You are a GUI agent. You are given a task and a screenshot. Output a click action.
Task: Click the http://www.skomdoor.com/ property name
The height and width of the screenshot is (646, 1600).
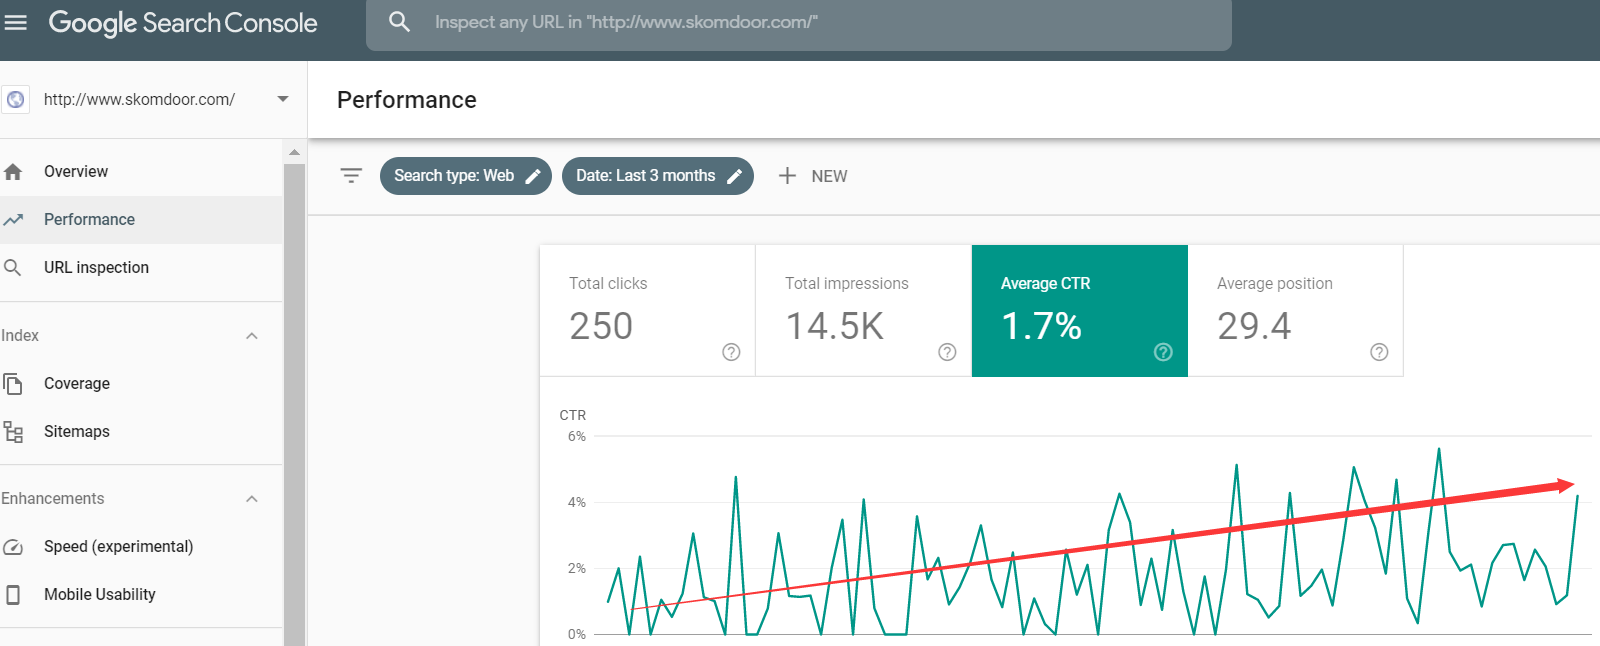coord(139,99)
